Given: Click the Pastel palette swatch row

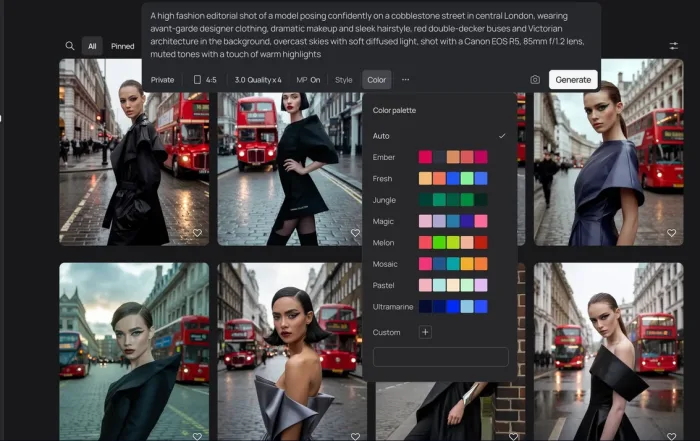Looking at the screenshot, I should click(453, 285).
